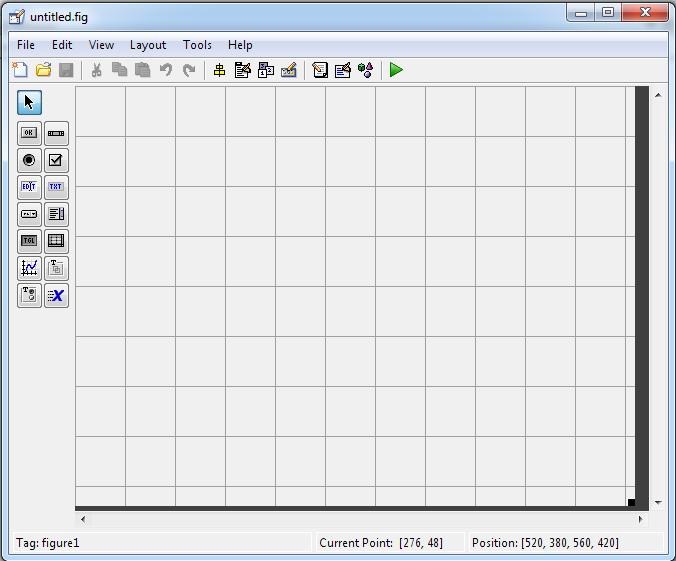Open the Tab Order Editor
This screenshot has height=561, width=676.
pyautogui.click(x=266, y=70)
